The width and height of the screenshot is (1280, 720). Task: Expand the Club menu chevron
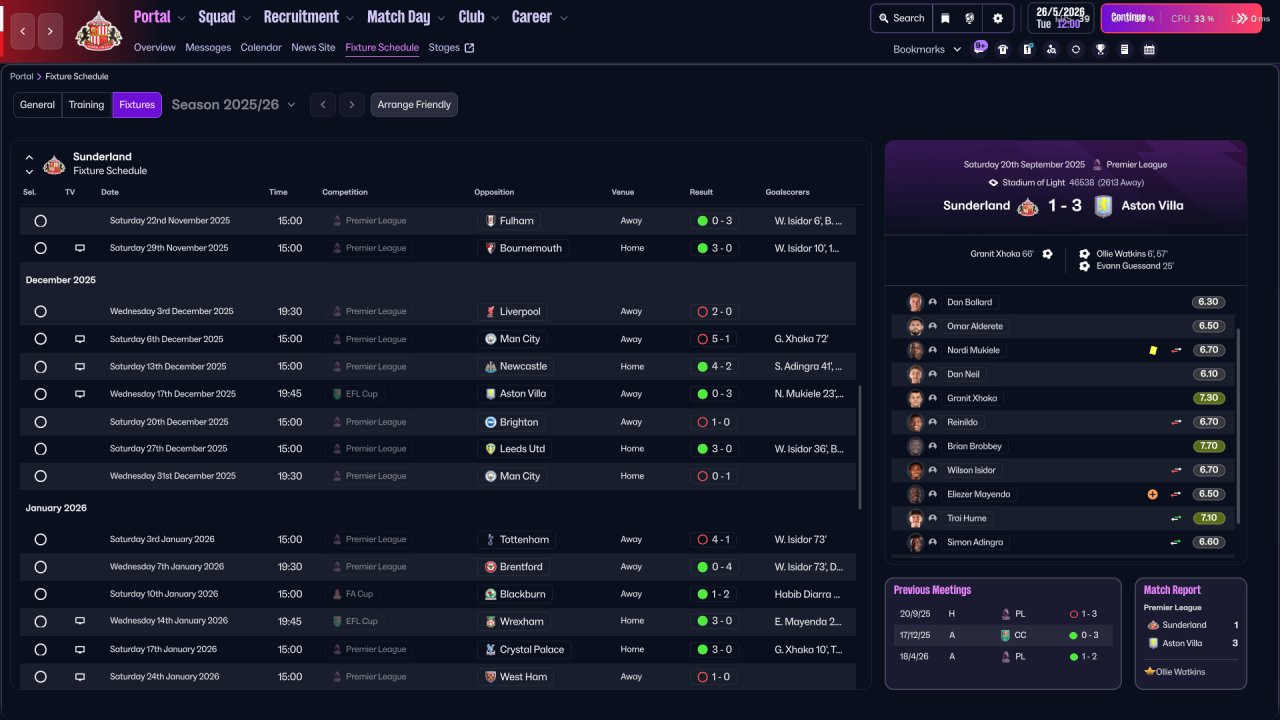click(495, 18)
